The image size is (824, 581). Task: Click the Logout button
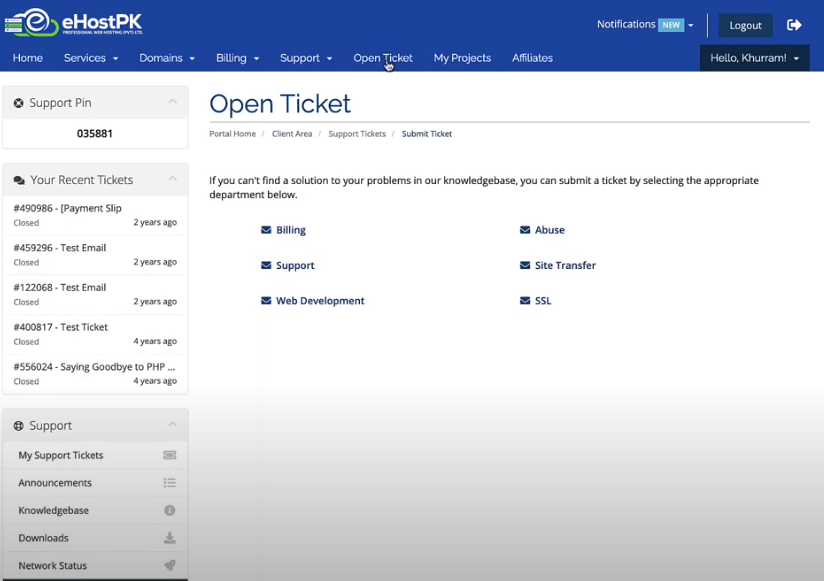point(745,25)
